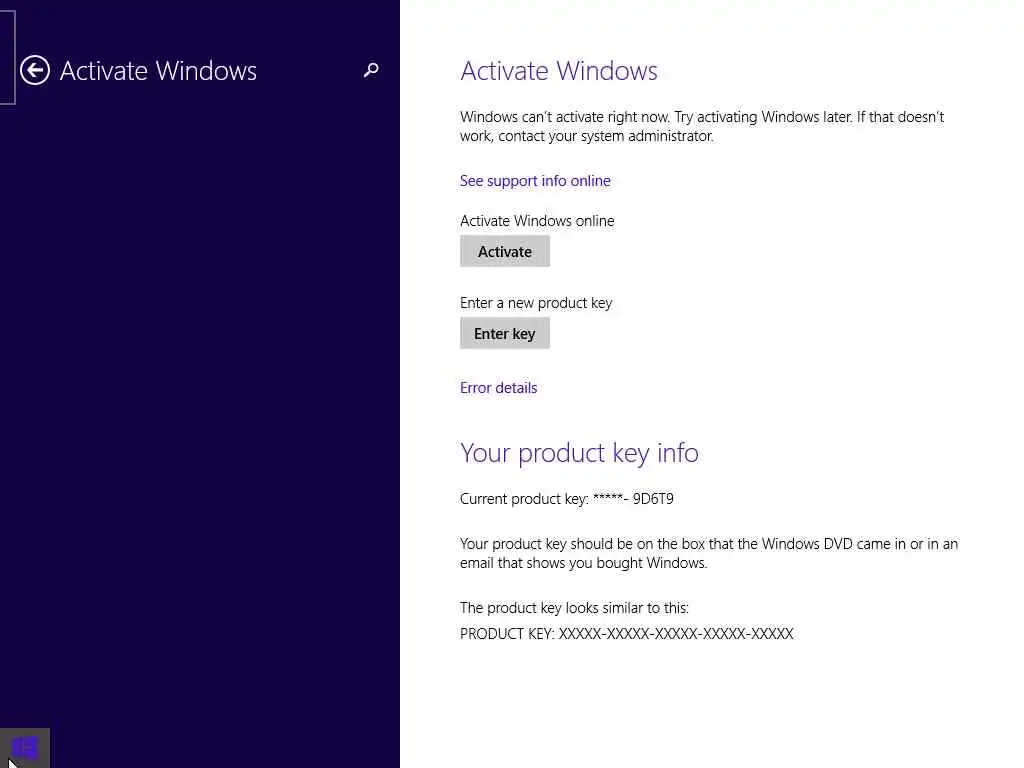Click the Enter a new product key label
1024x768 pixels.
pyautogui.click(x=536, y=303)
